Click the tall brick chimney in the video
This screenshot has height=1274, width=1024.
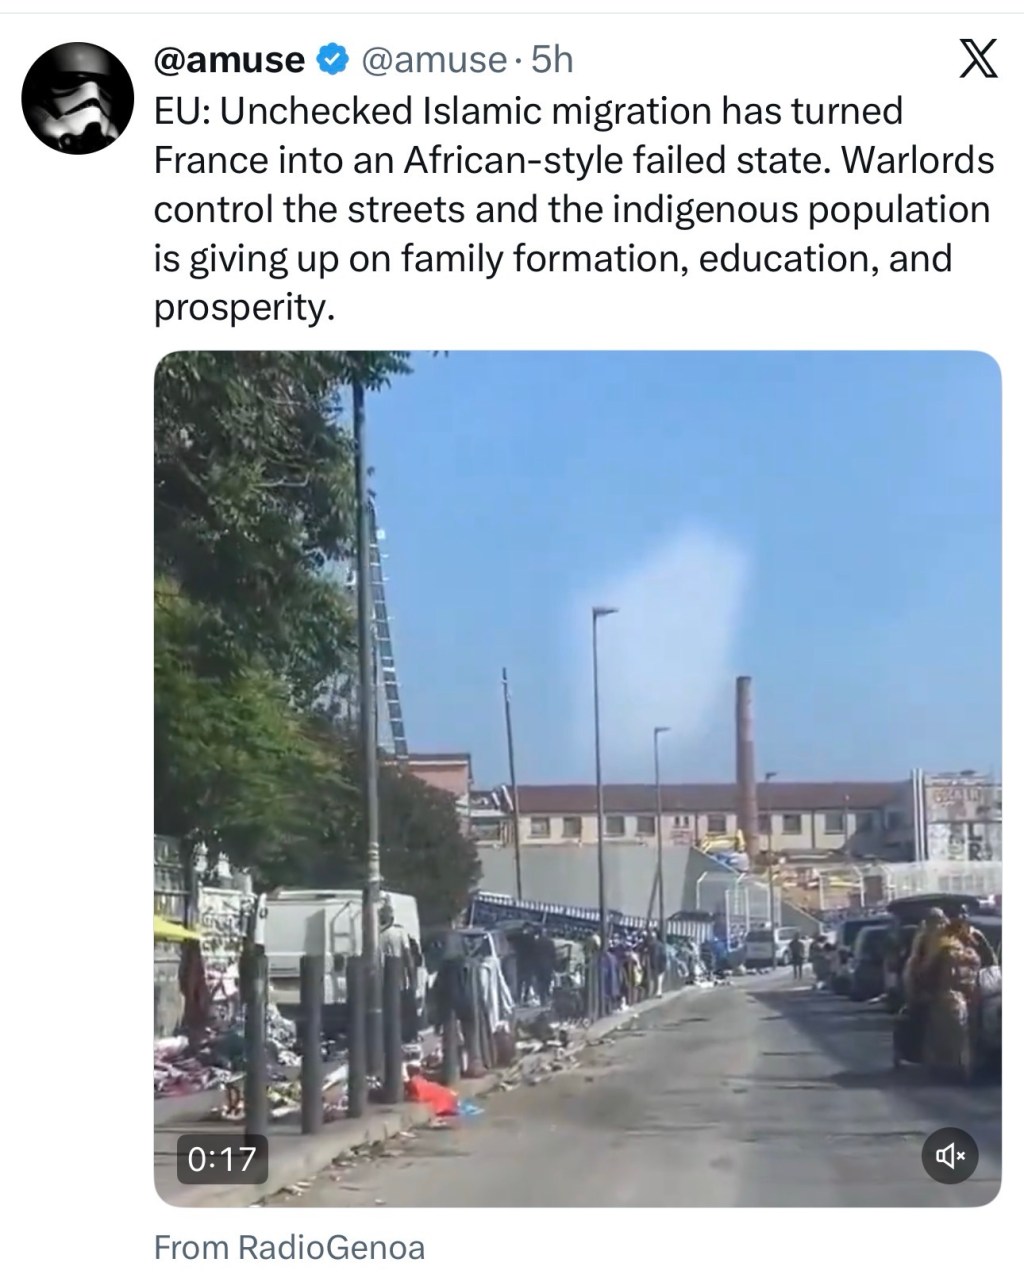[746, 765]
